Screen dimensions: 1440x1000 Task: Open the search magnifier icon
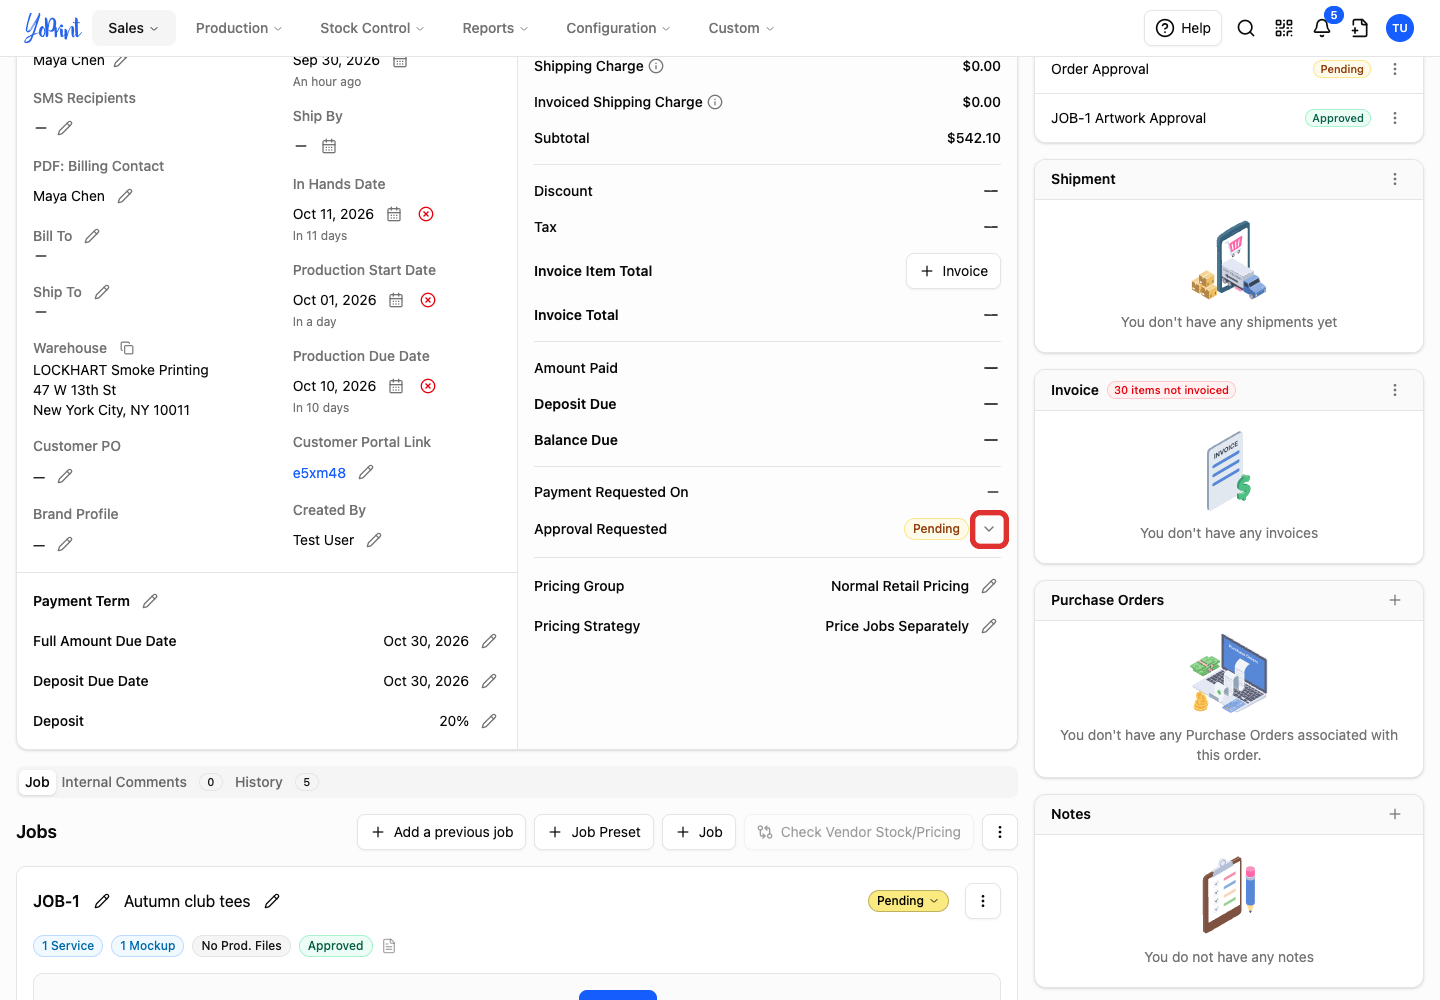(1246, 28)
